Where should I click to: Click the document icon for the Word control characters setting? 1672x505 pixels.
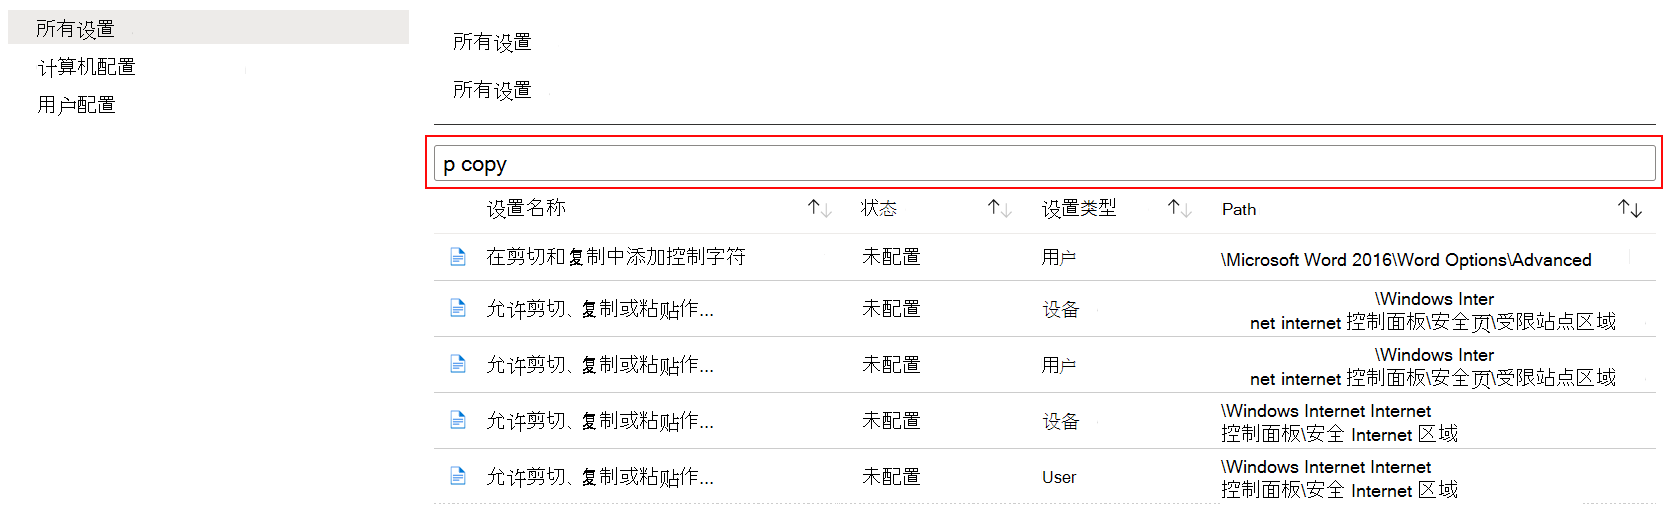pos(458,257)
